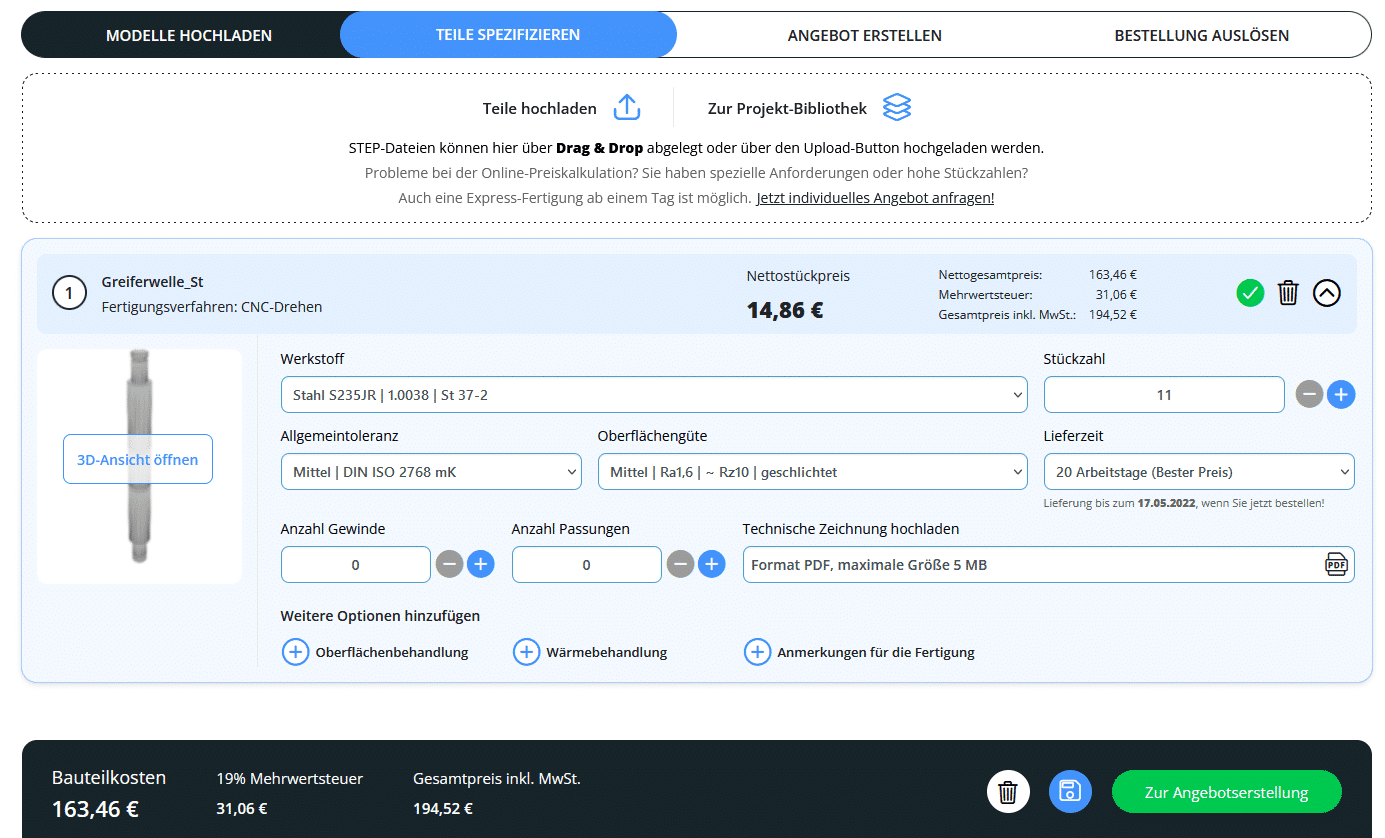Image resolution: width=1385 pixels, height=838 pixels.
Task: Open the Allgemeintoleranz dropdown
Action: tap(430, 472)
